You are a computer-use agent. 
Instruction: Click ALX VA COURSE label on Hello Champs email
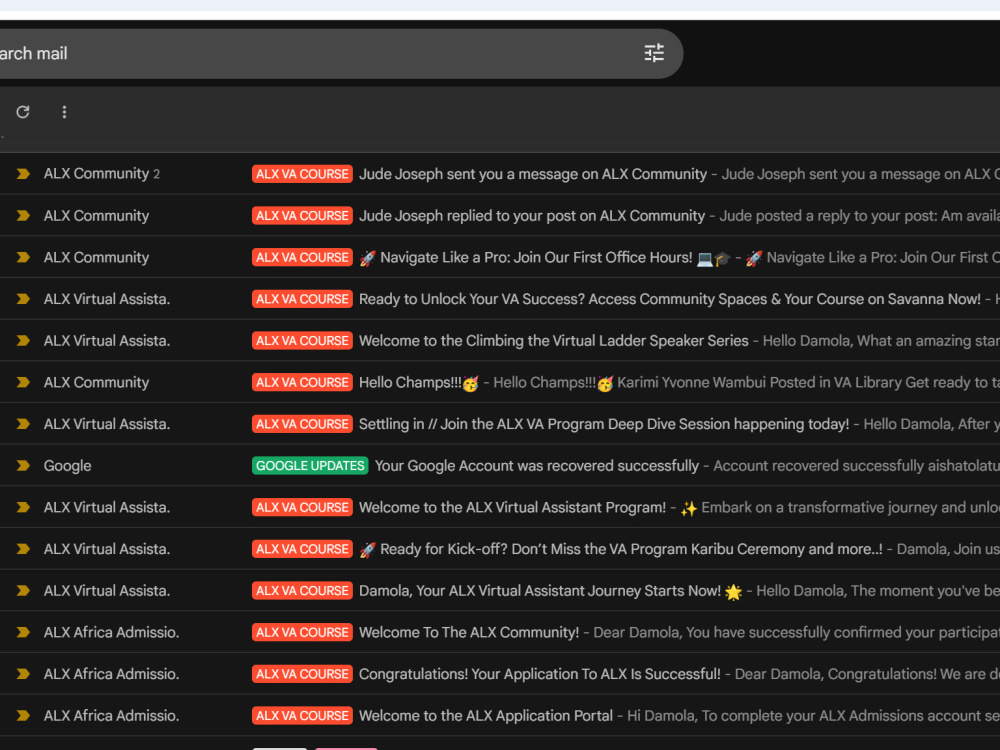[x=302, y=382]
